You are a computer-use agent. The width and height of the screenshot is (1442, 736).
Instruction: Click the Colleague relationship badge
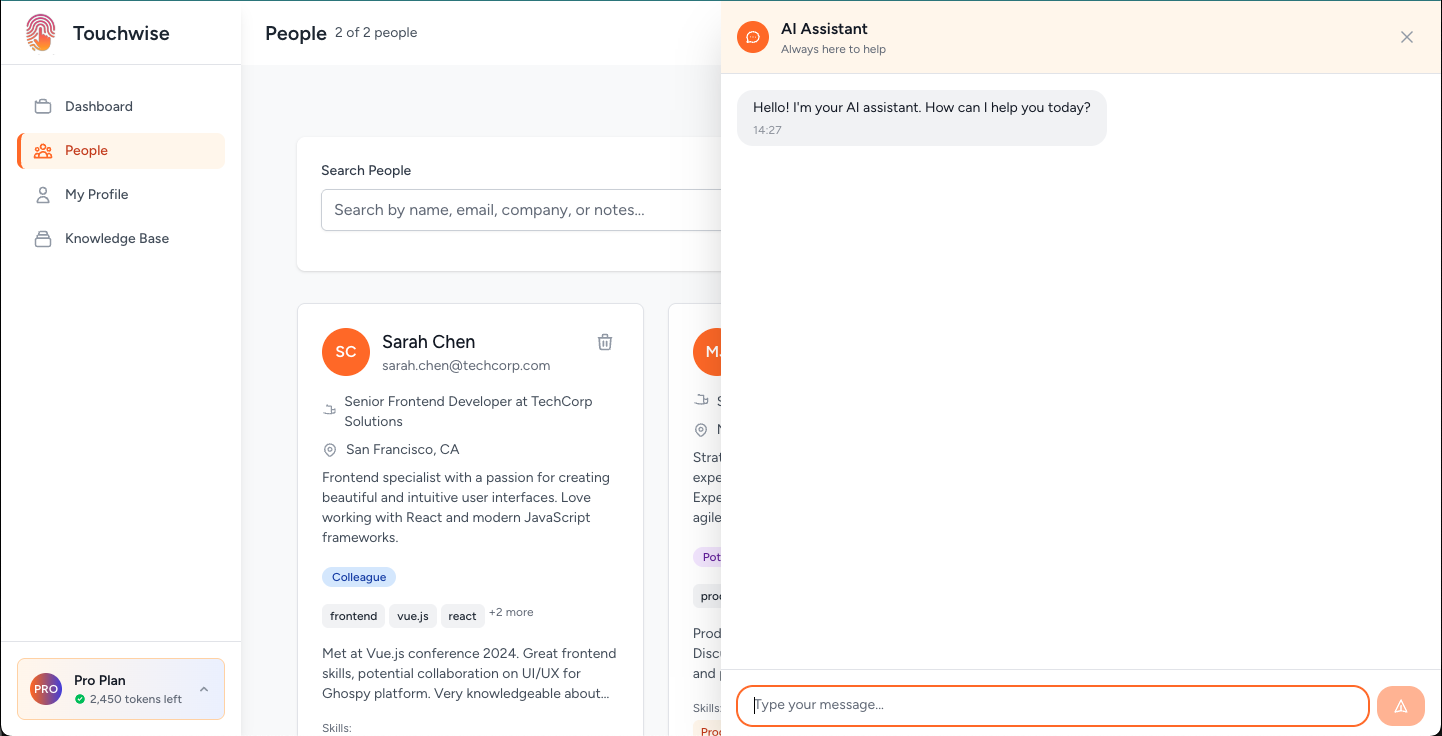[x=359, y=577]
